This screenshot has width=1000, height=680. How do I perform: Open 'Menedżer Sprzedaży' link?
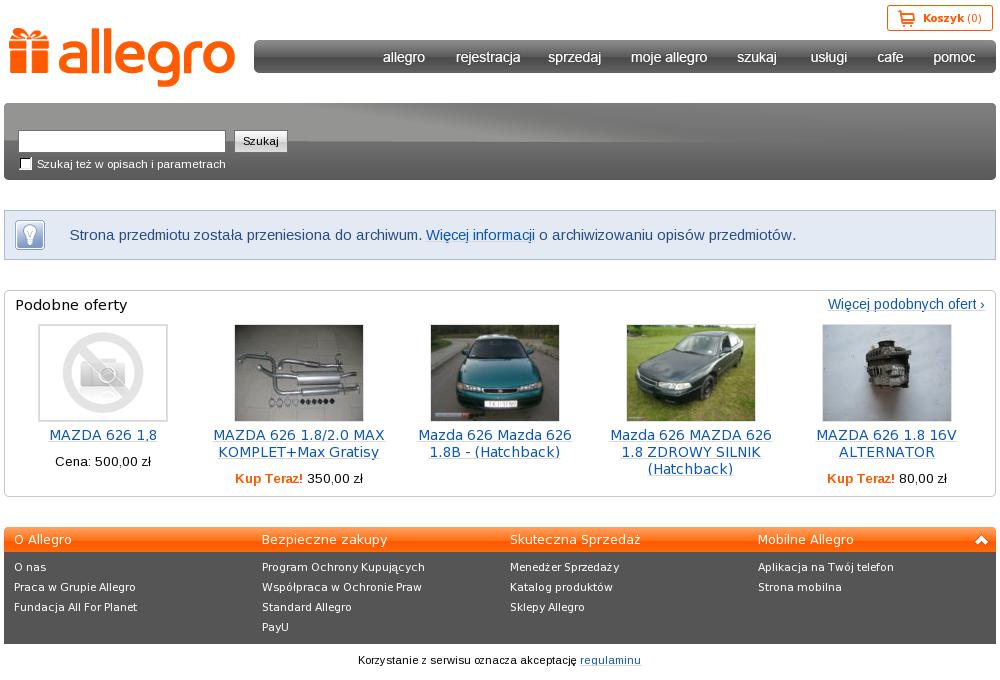coord(564,567)
